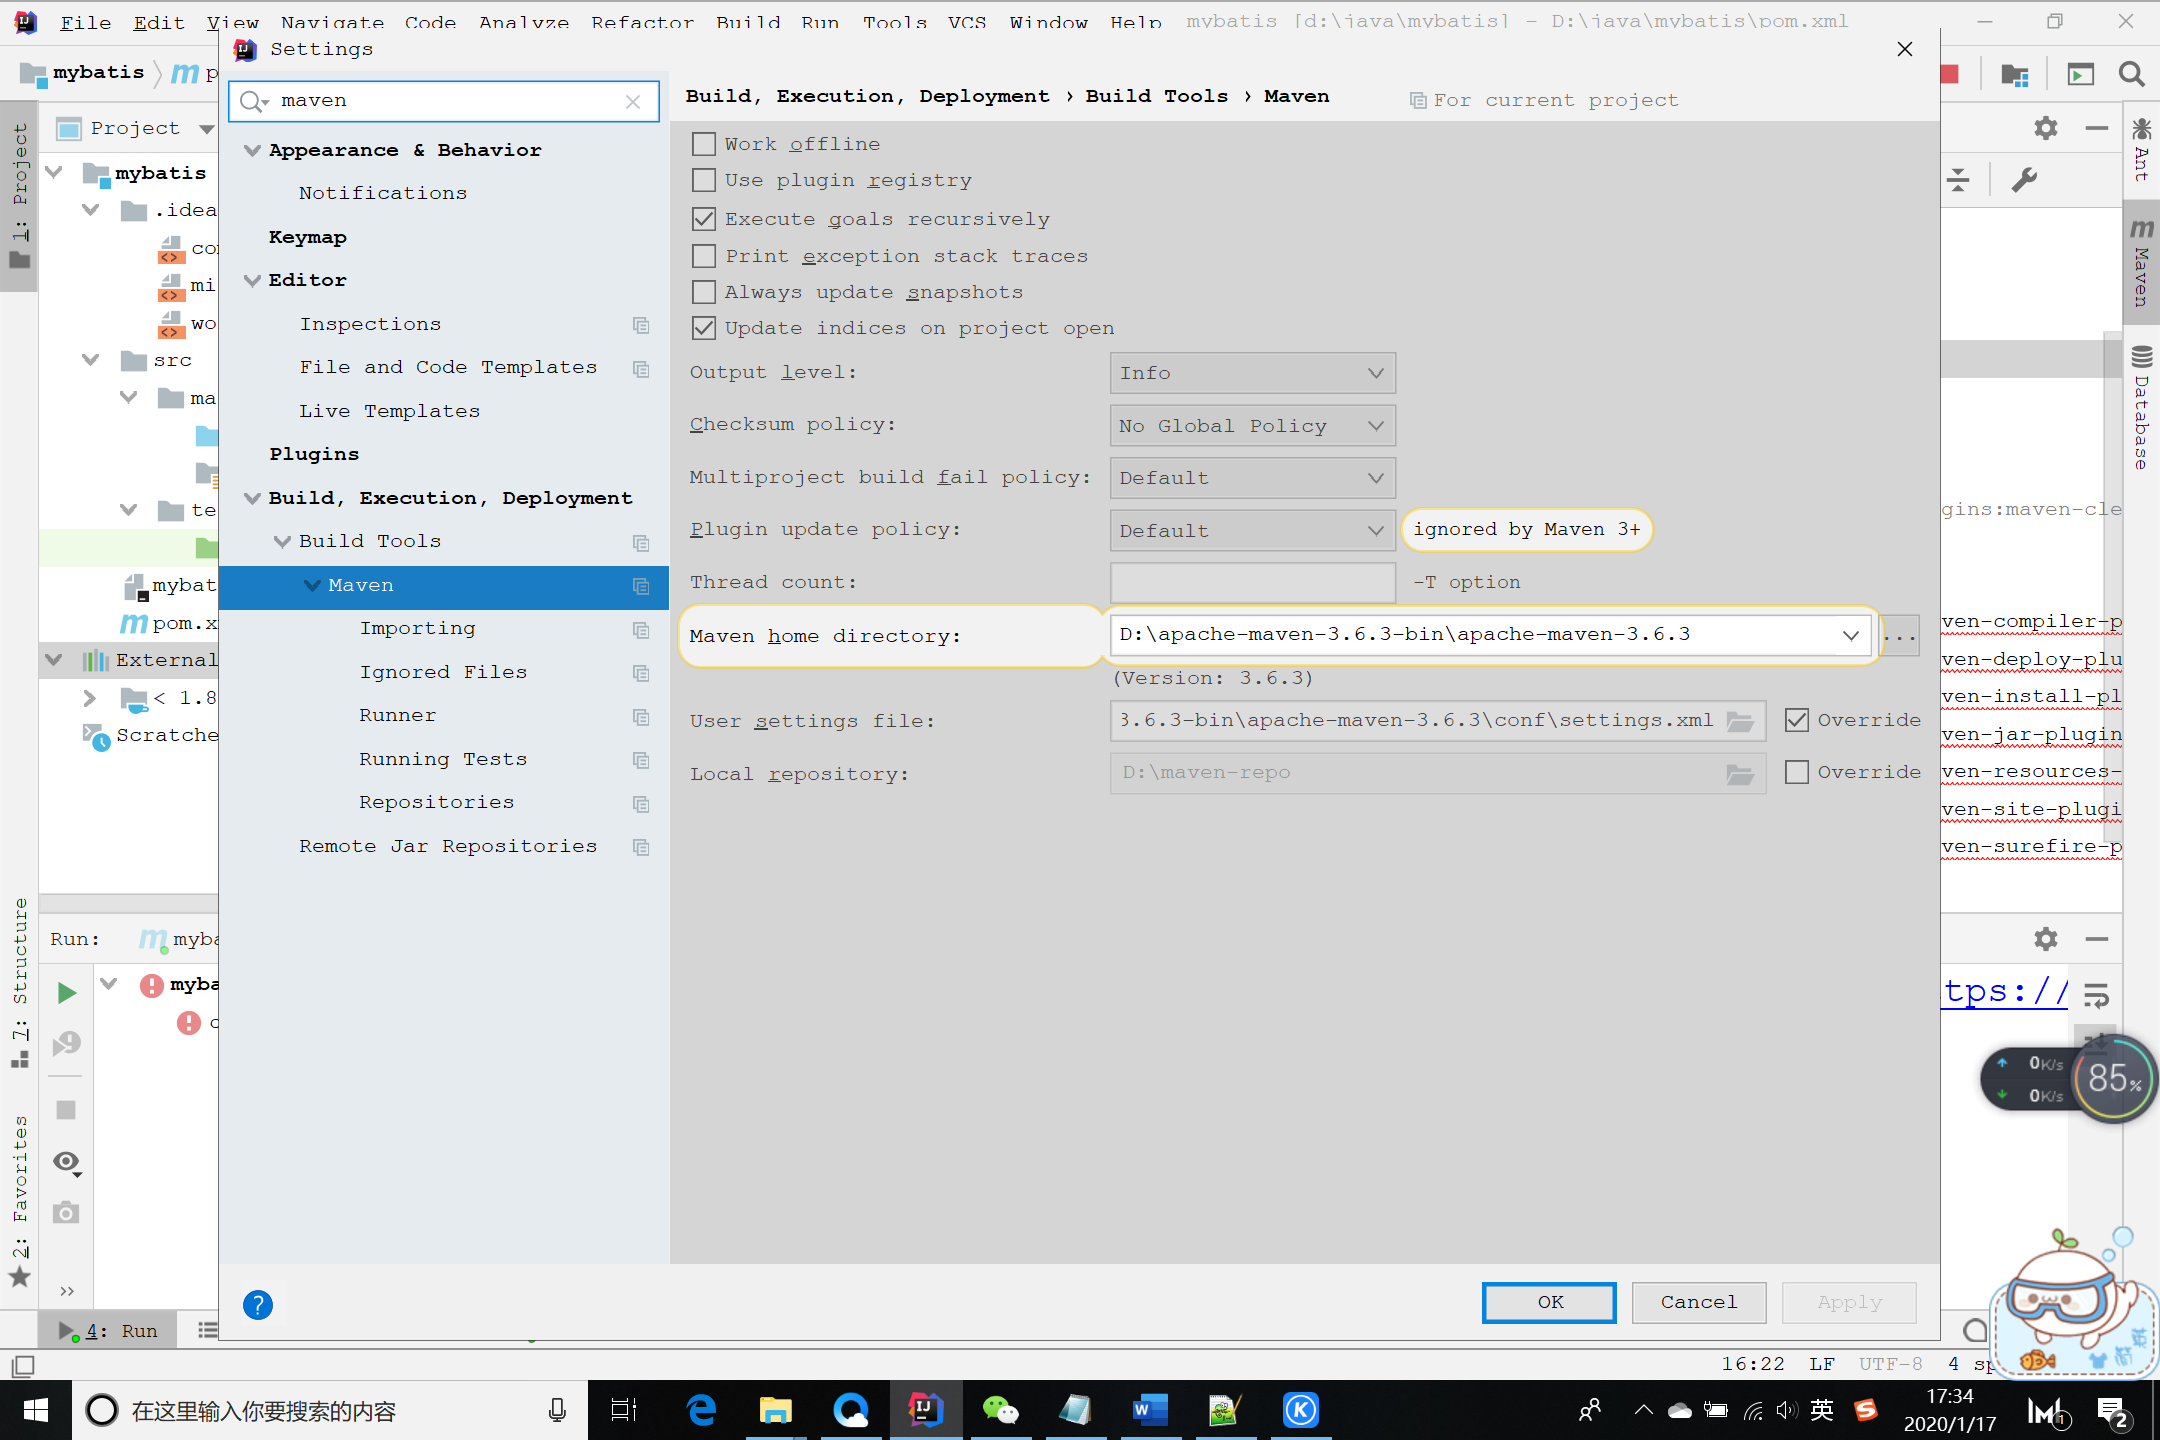Open the settings Help question mark
Image resolution: width=2160 pixels, height=1440 pixels.
coord(257,1304)
